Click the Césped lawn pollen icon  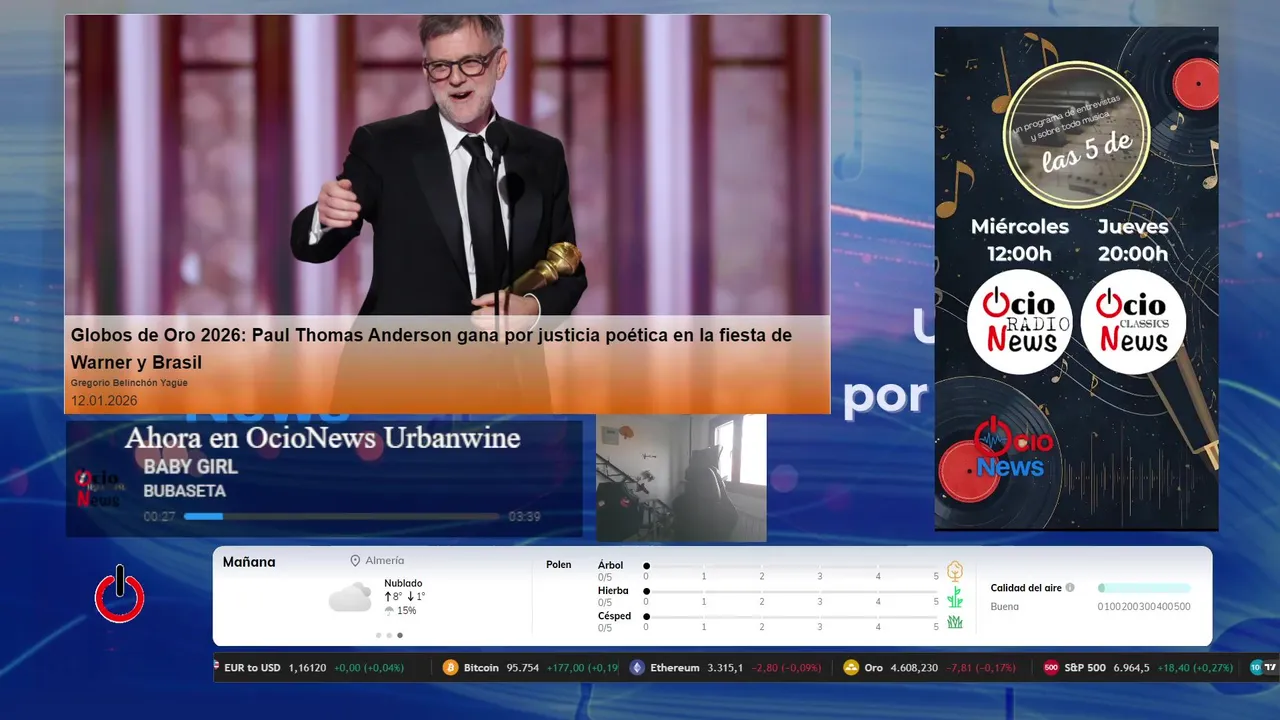(x=955, y=622)
